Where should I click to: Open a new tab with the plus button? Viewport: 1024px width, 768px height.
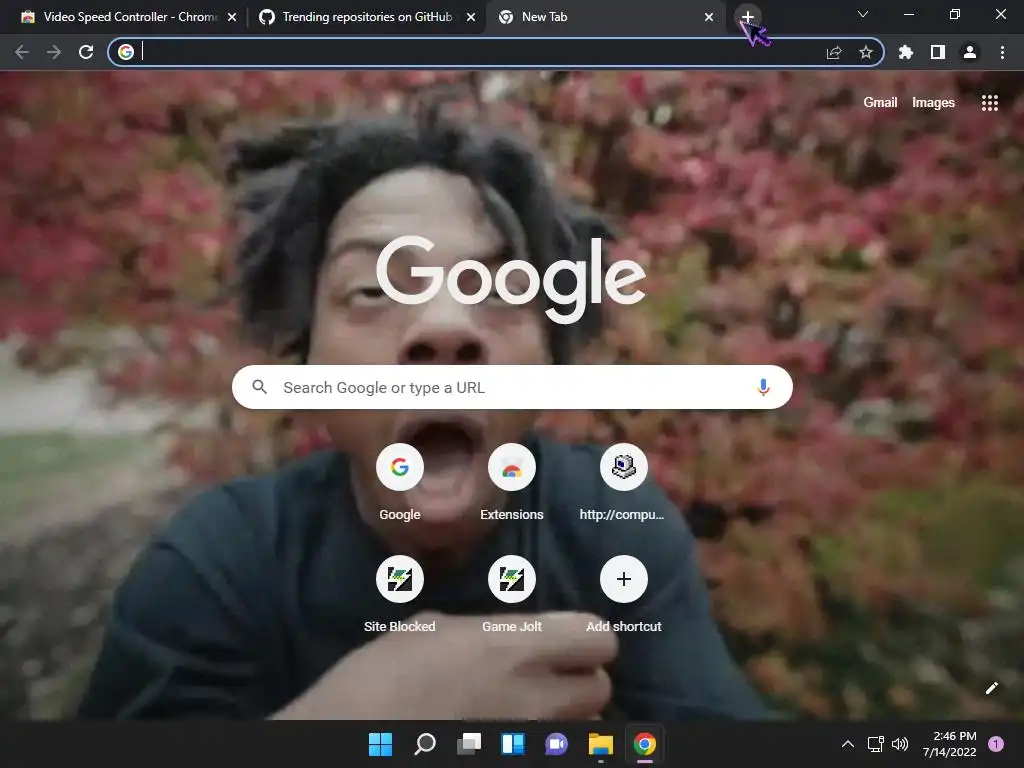tap(747, 16)
